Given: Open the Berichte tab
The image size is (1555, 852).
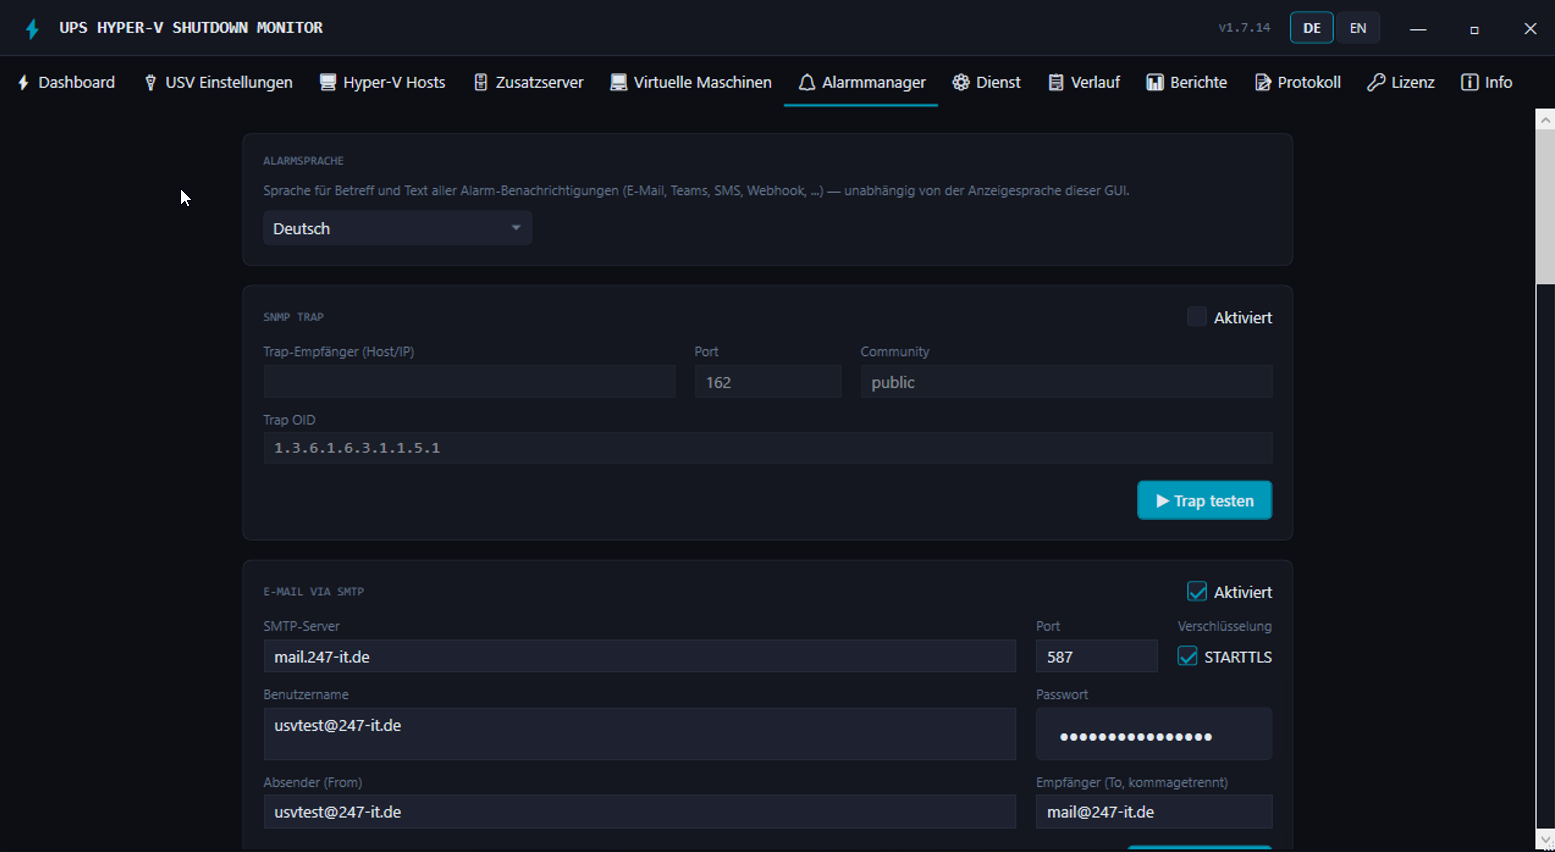Looking at the screenshot, I should (1186, 82).
